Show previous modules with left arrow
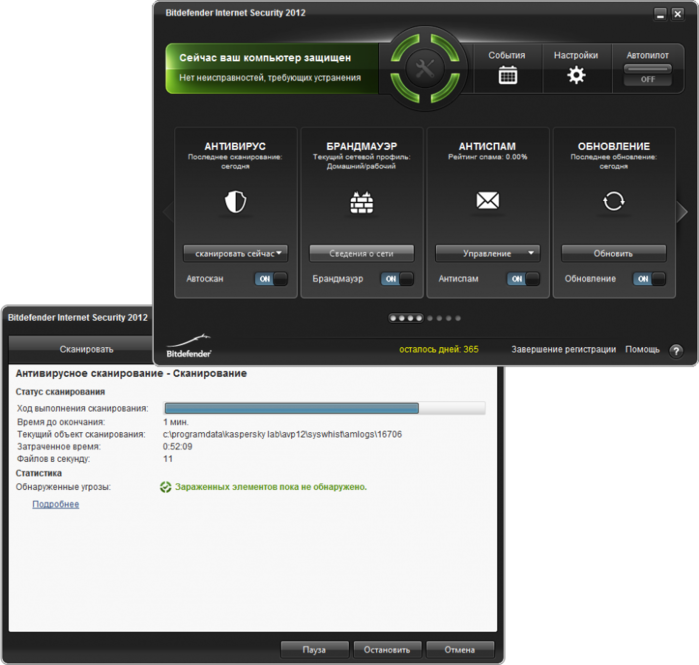 tap(168, 212)
